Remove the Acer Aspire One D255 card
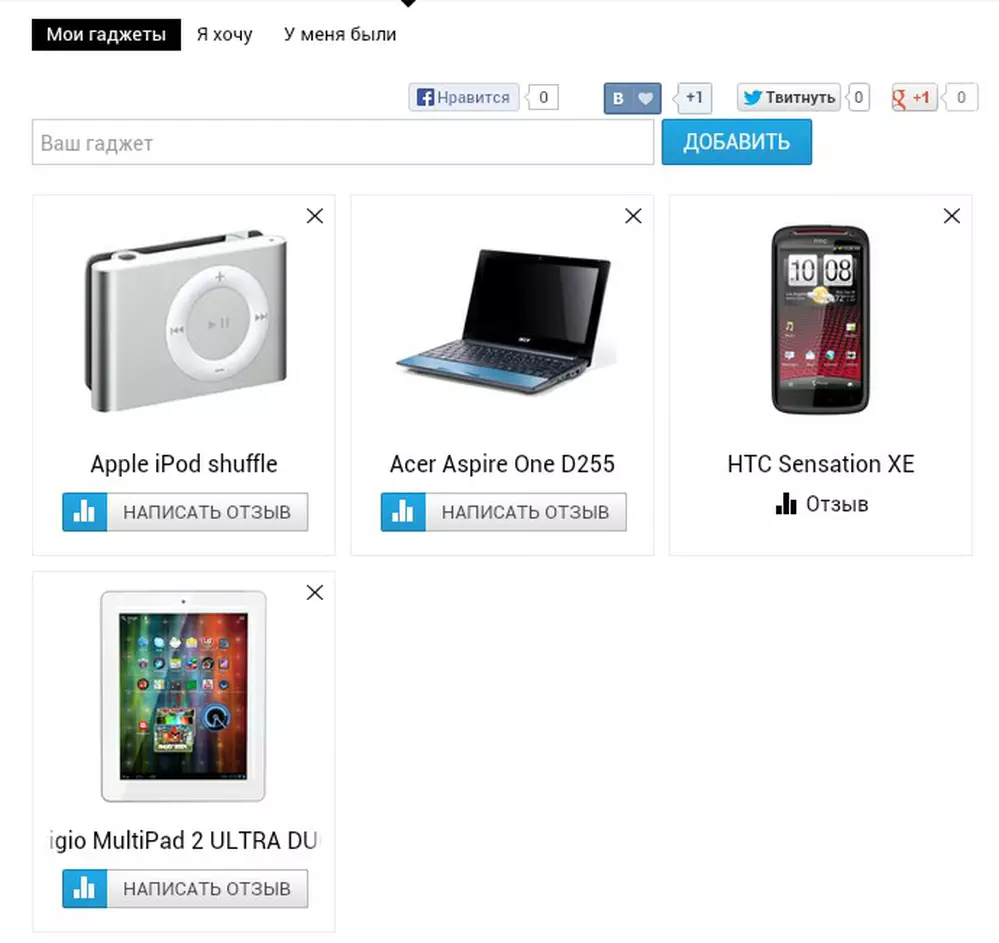The image size is (999, 943). 633,216
